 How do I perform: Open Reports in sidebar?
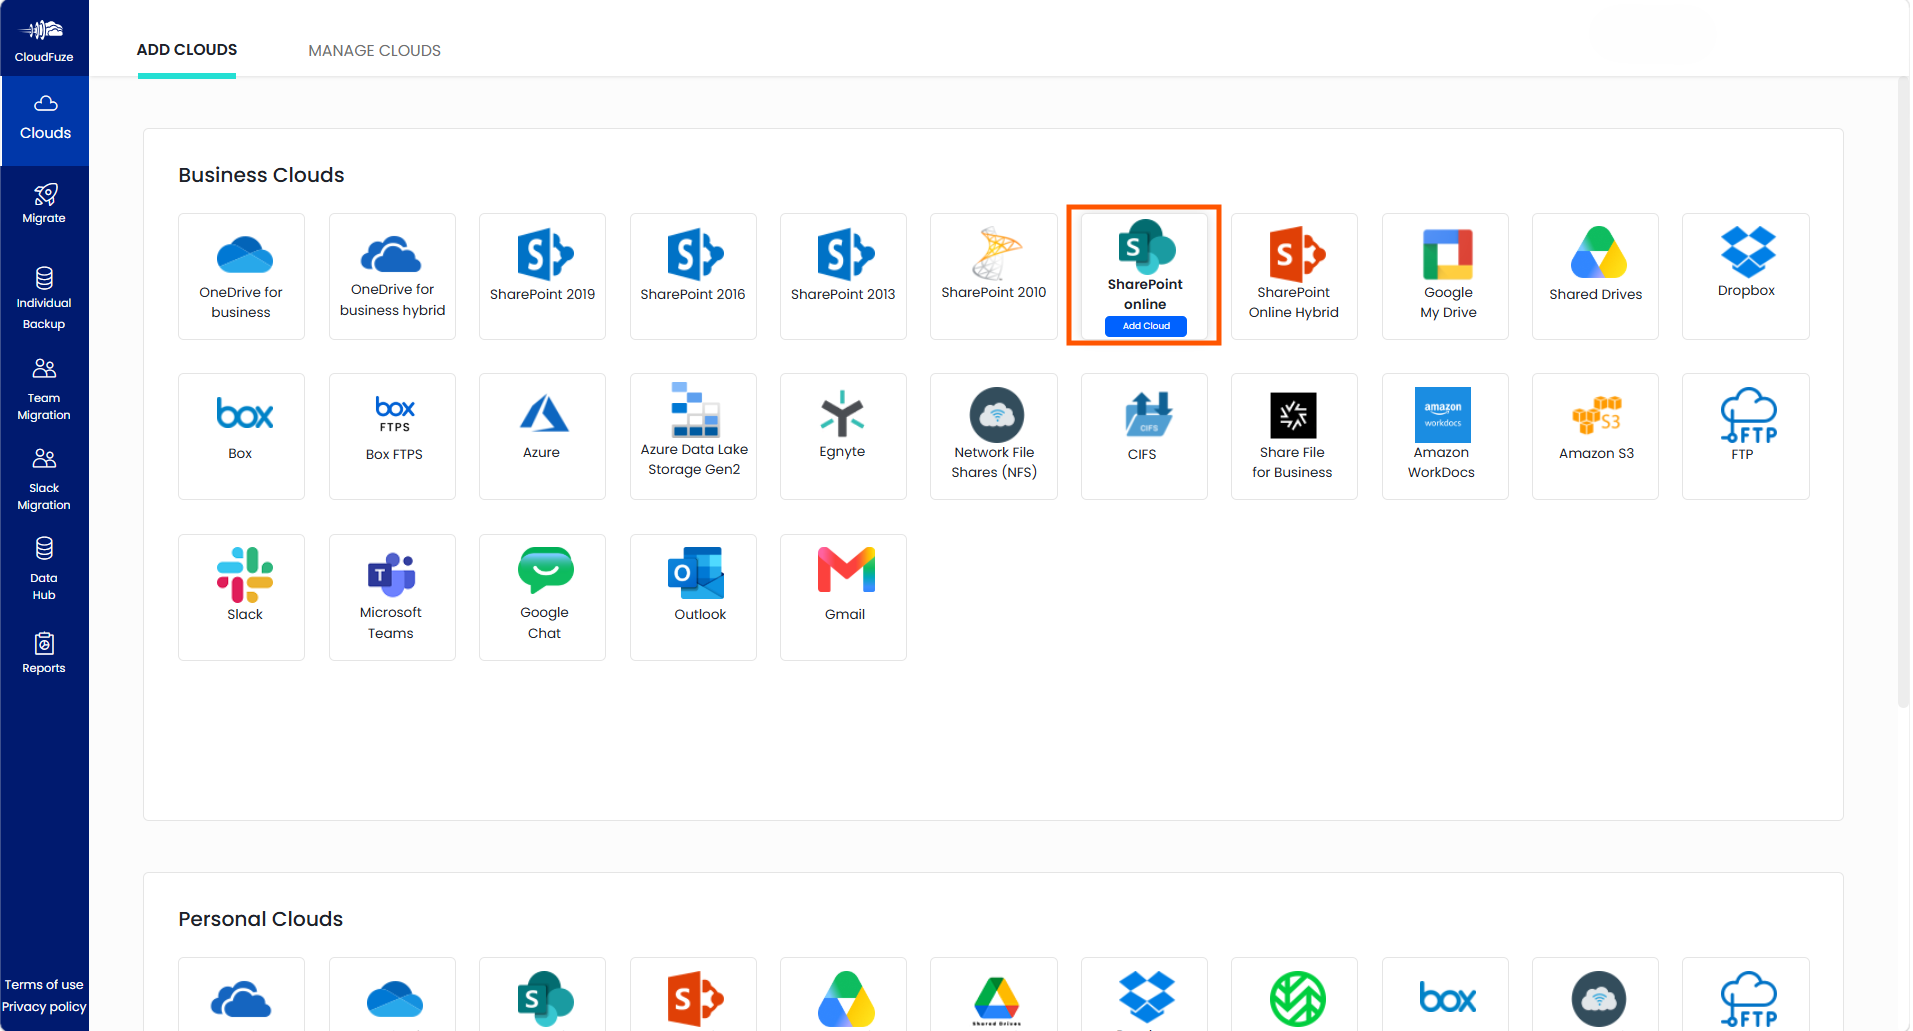point(44,653)
